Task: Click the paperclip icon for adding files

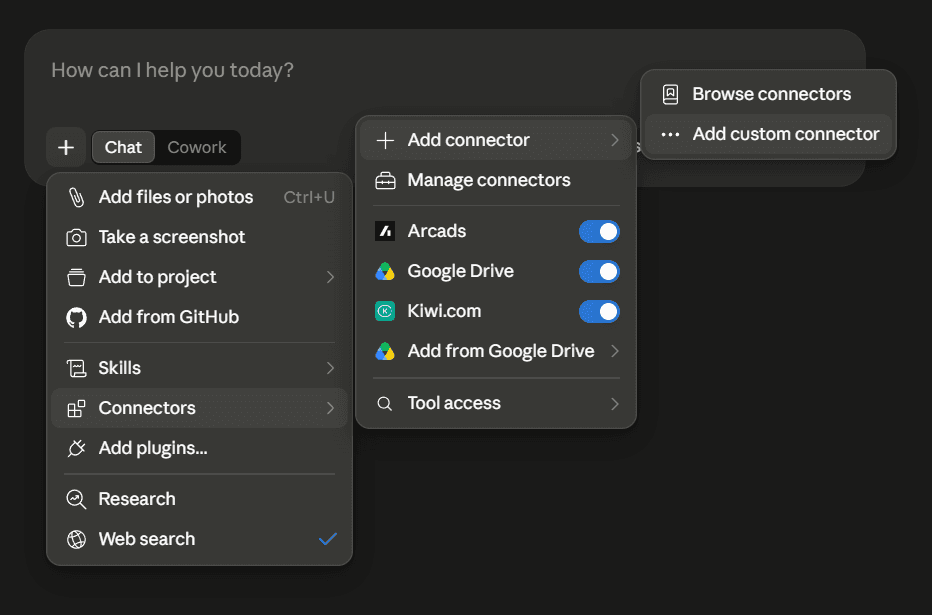Action: point(76,197)
